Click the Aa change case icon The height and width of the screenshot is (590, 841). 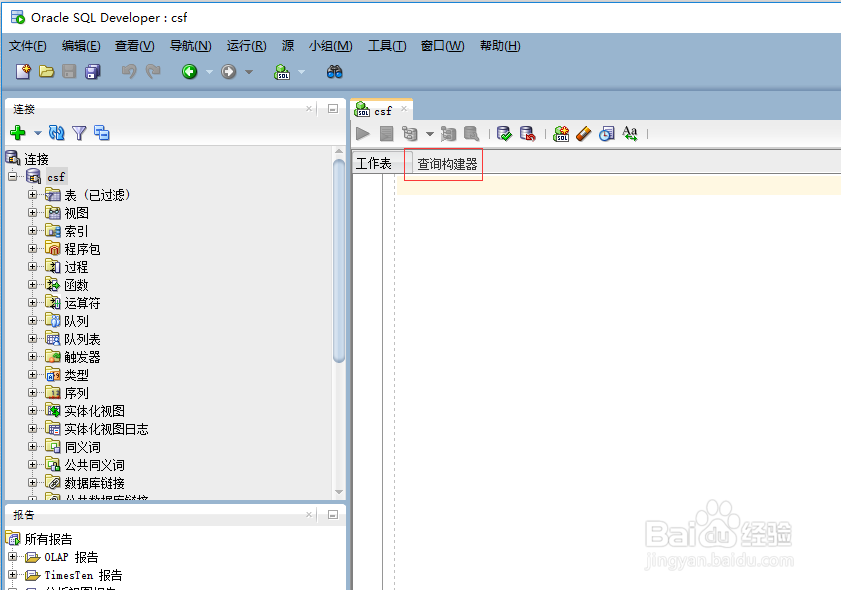click(630, 134)
